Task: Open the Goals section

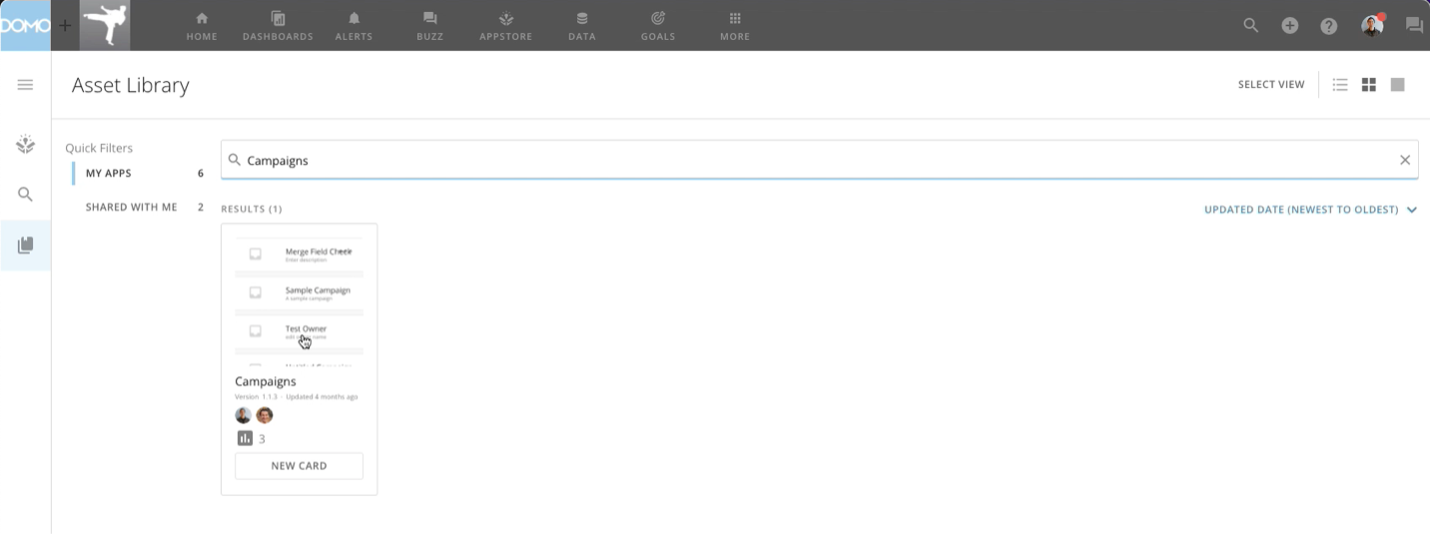Action: (658, 26)
